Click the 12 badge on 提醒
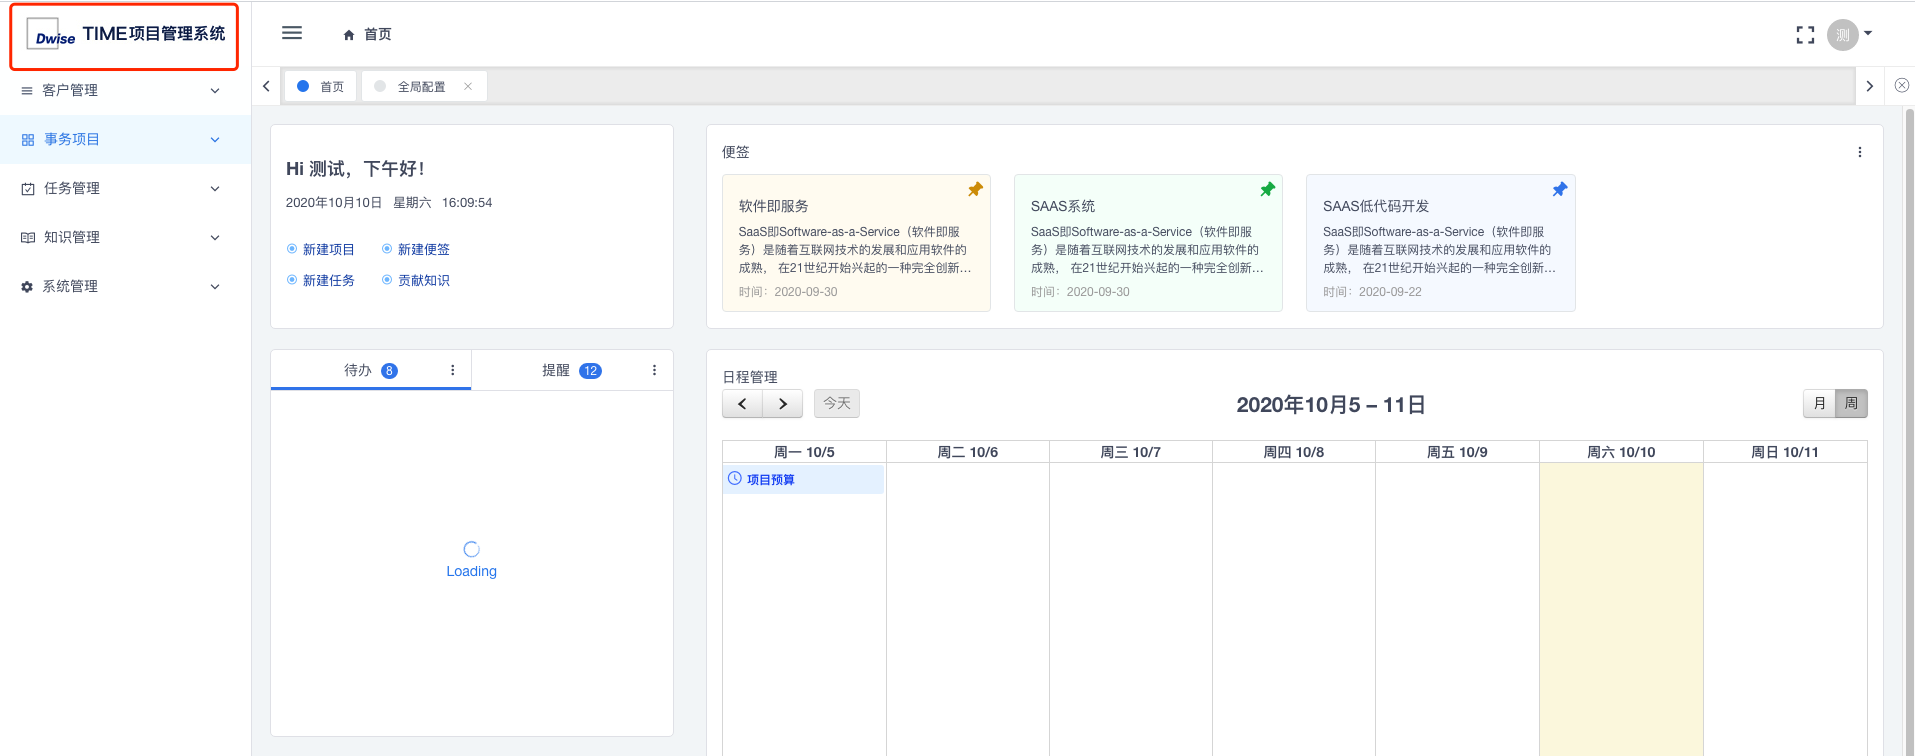Screen dimensions: 1915x756 point(590,371)
